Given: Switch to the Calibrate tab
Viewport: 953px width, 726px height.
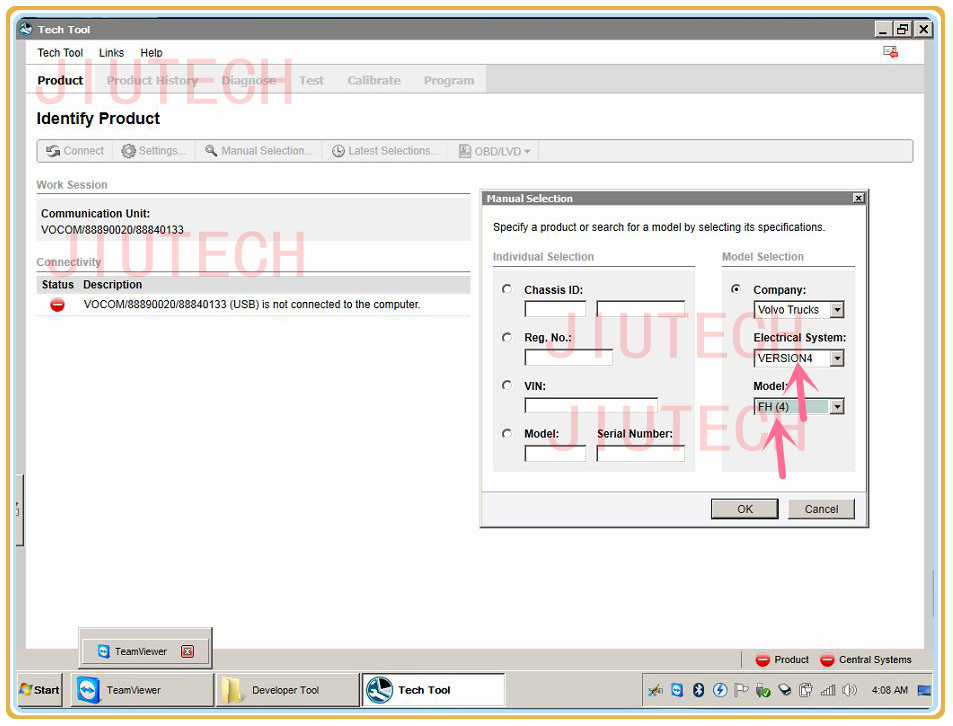Looking at the screenshot, I should click(x=374, y=81).
